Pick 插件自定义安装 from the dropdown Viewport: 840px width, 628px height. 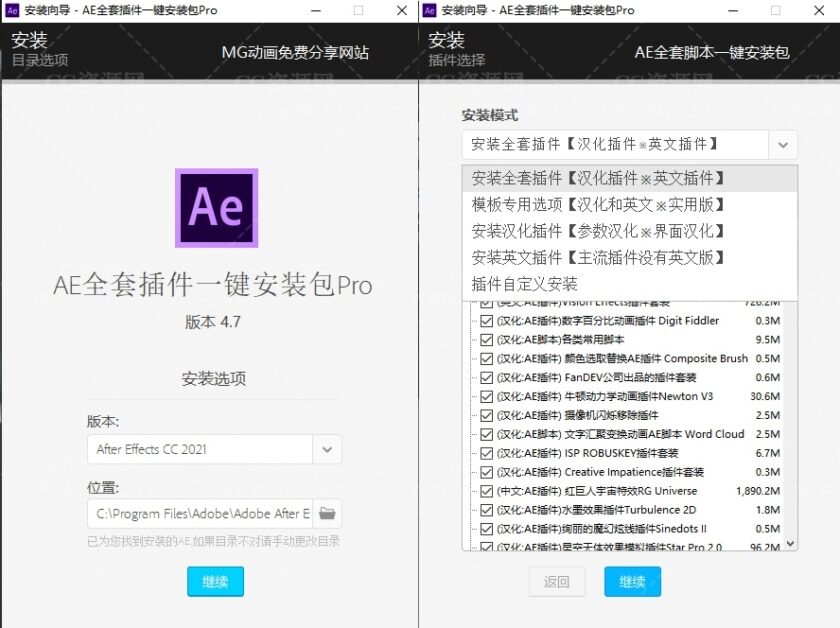525,284
